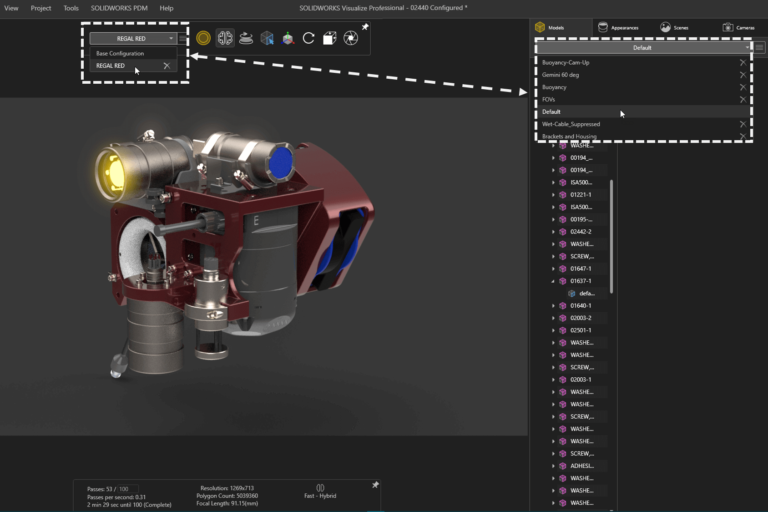
Task: Select the Wet-Cable_Suppressed model set
Action: 571,124
